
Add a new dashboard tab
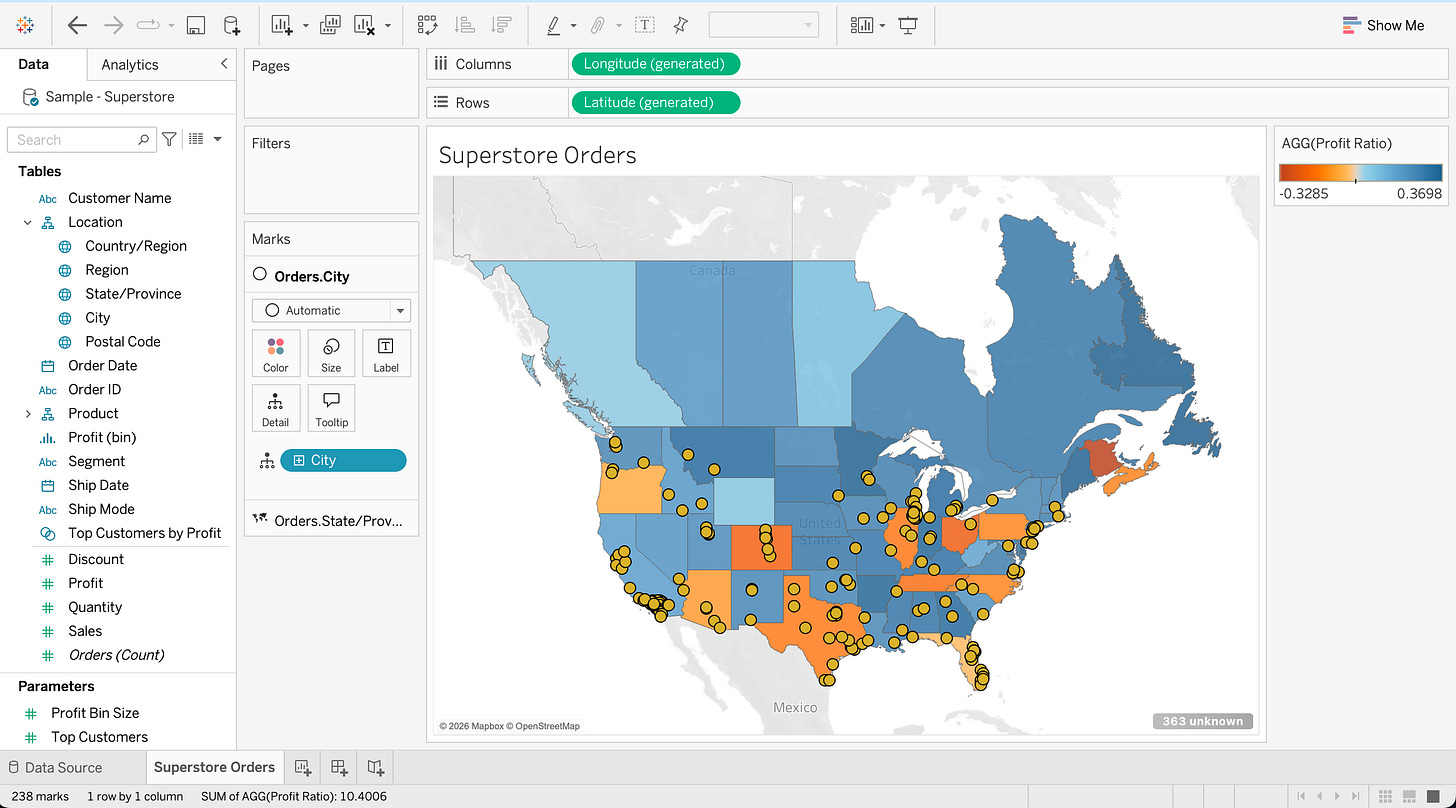click(339, 768)
